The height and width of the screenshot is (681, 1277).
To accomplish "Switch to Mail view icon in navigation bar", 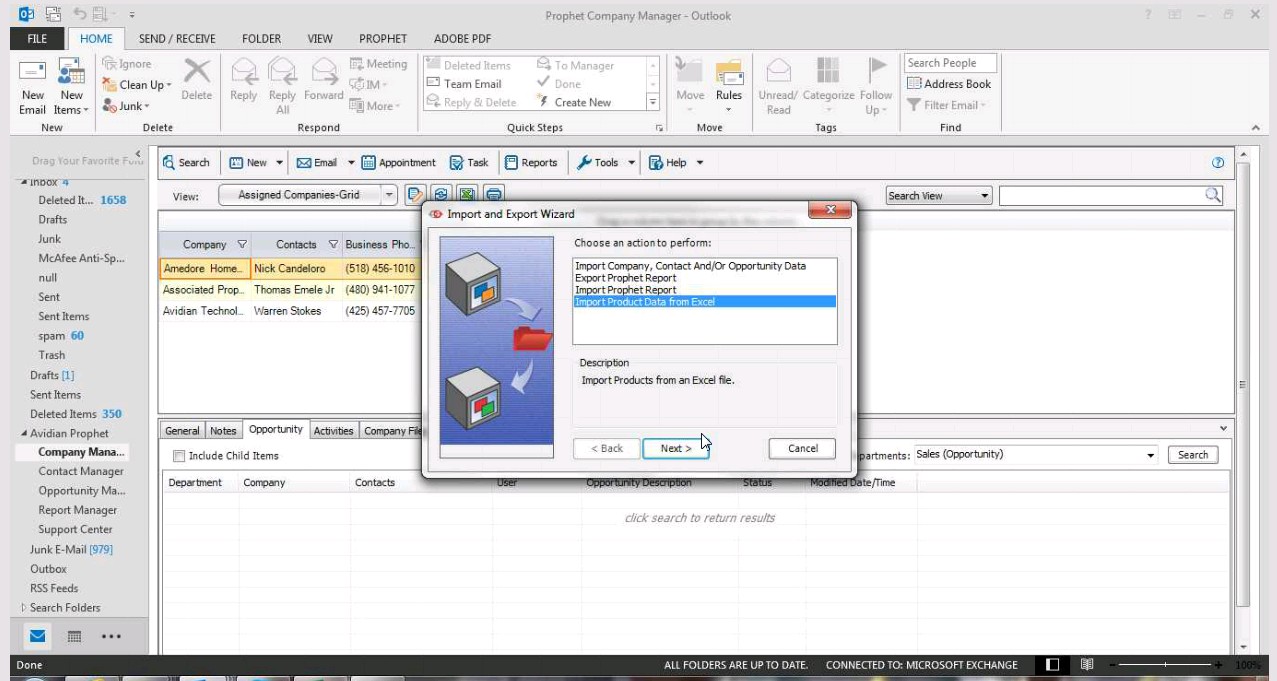I will (x=38, y=636).
